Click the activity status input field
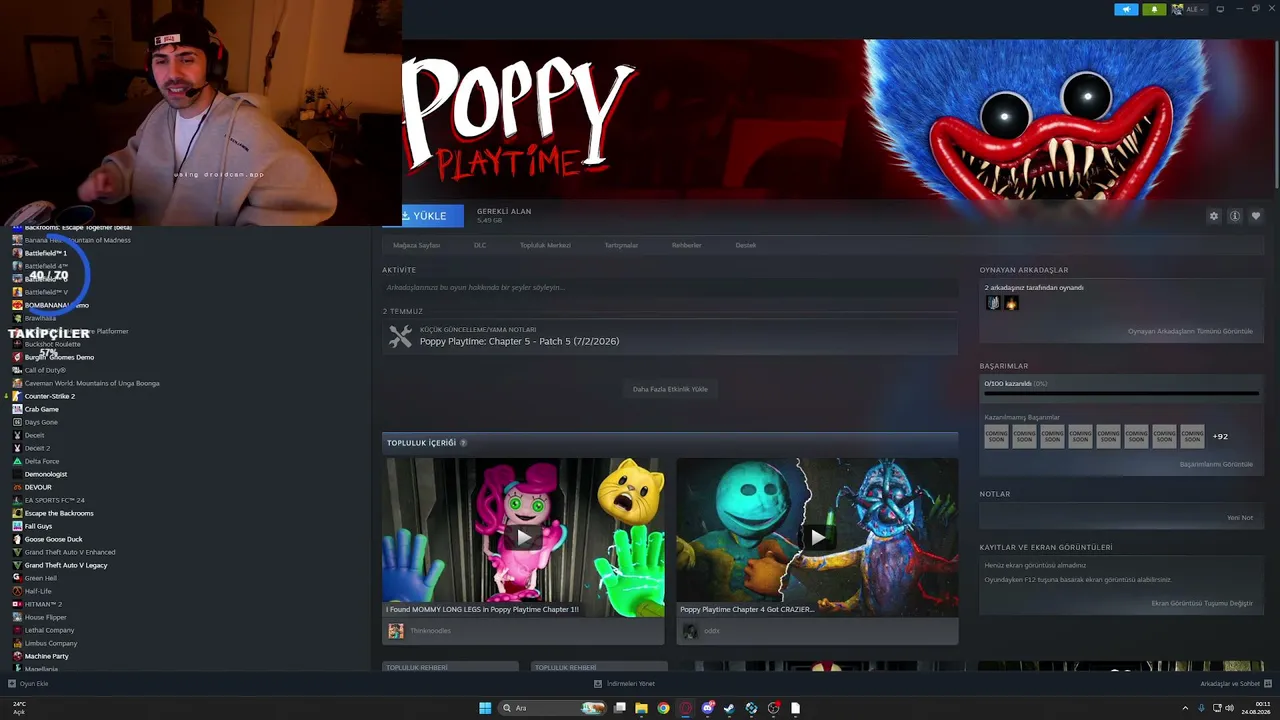 [670, 287]
